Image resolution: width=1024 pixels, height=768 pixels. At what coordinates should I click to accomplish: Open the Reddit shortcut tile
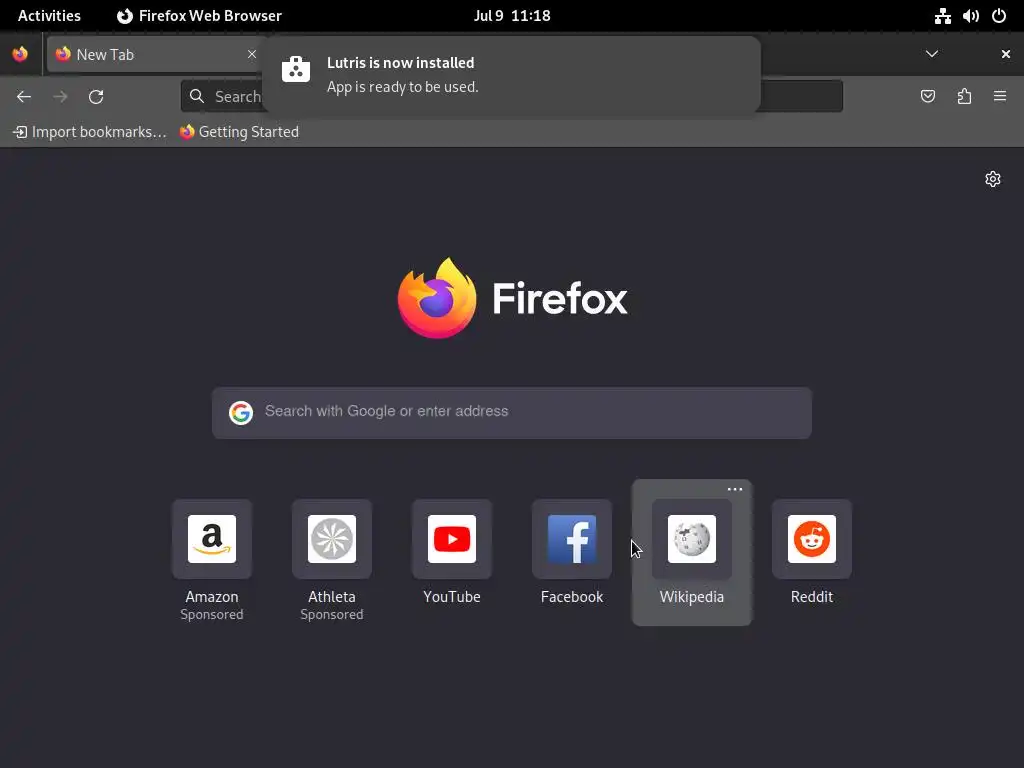[x=812, y=539]
